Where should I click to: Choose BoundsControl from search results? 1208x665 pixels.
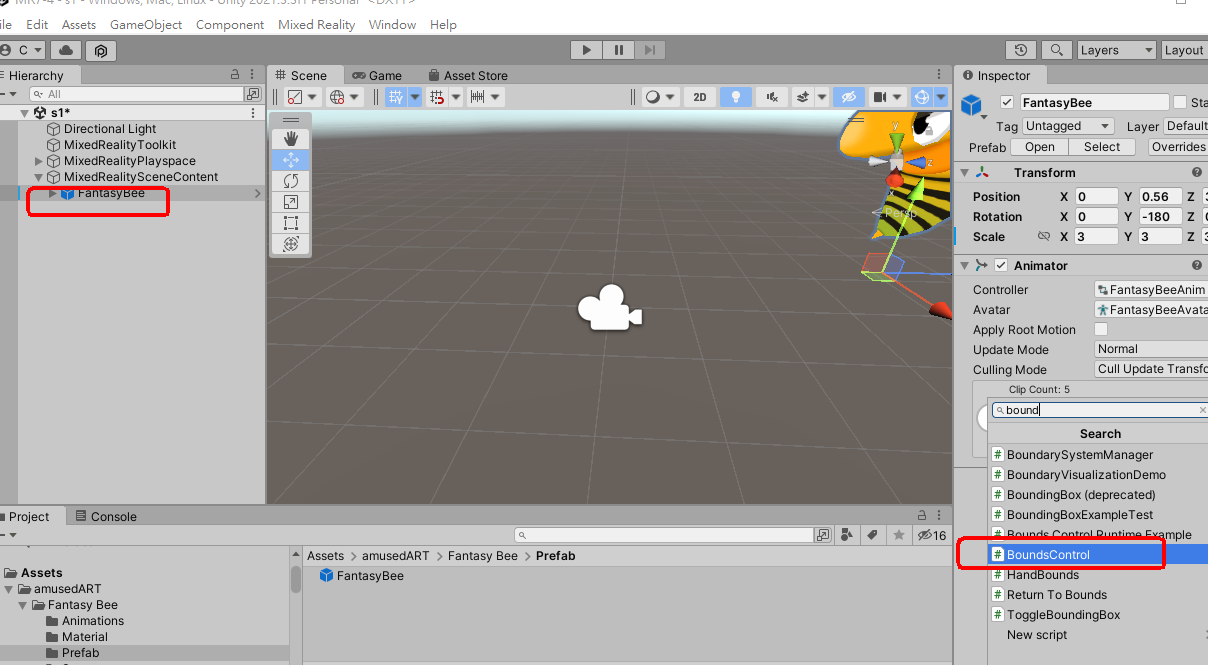[x=1097, y=554]
